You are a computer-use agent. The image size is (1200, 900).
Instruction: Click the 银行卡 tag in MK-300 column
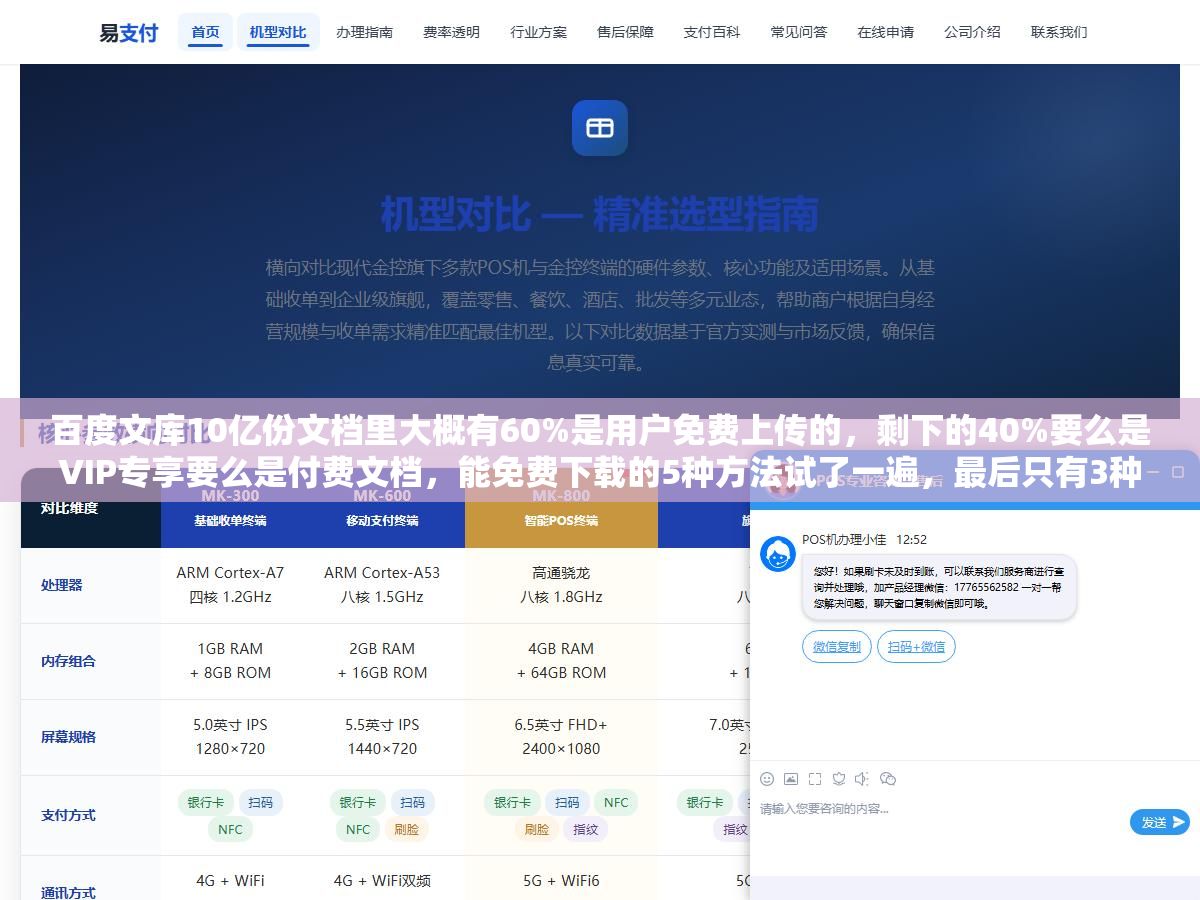tap(206, 802)
